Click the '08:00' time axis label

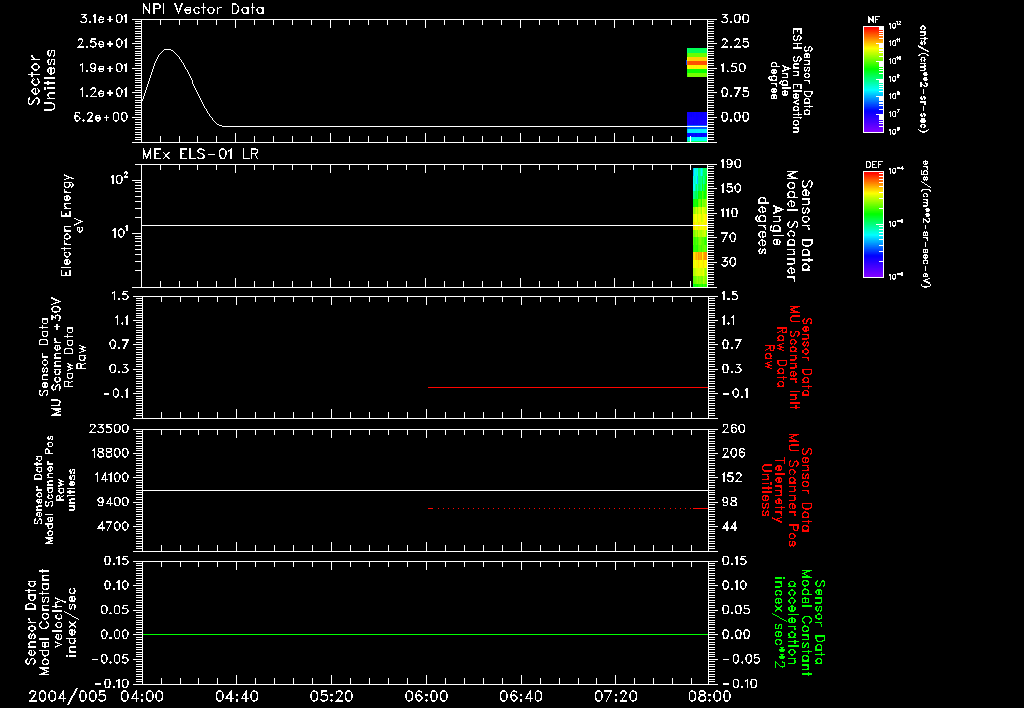click(x=710, y=696)
